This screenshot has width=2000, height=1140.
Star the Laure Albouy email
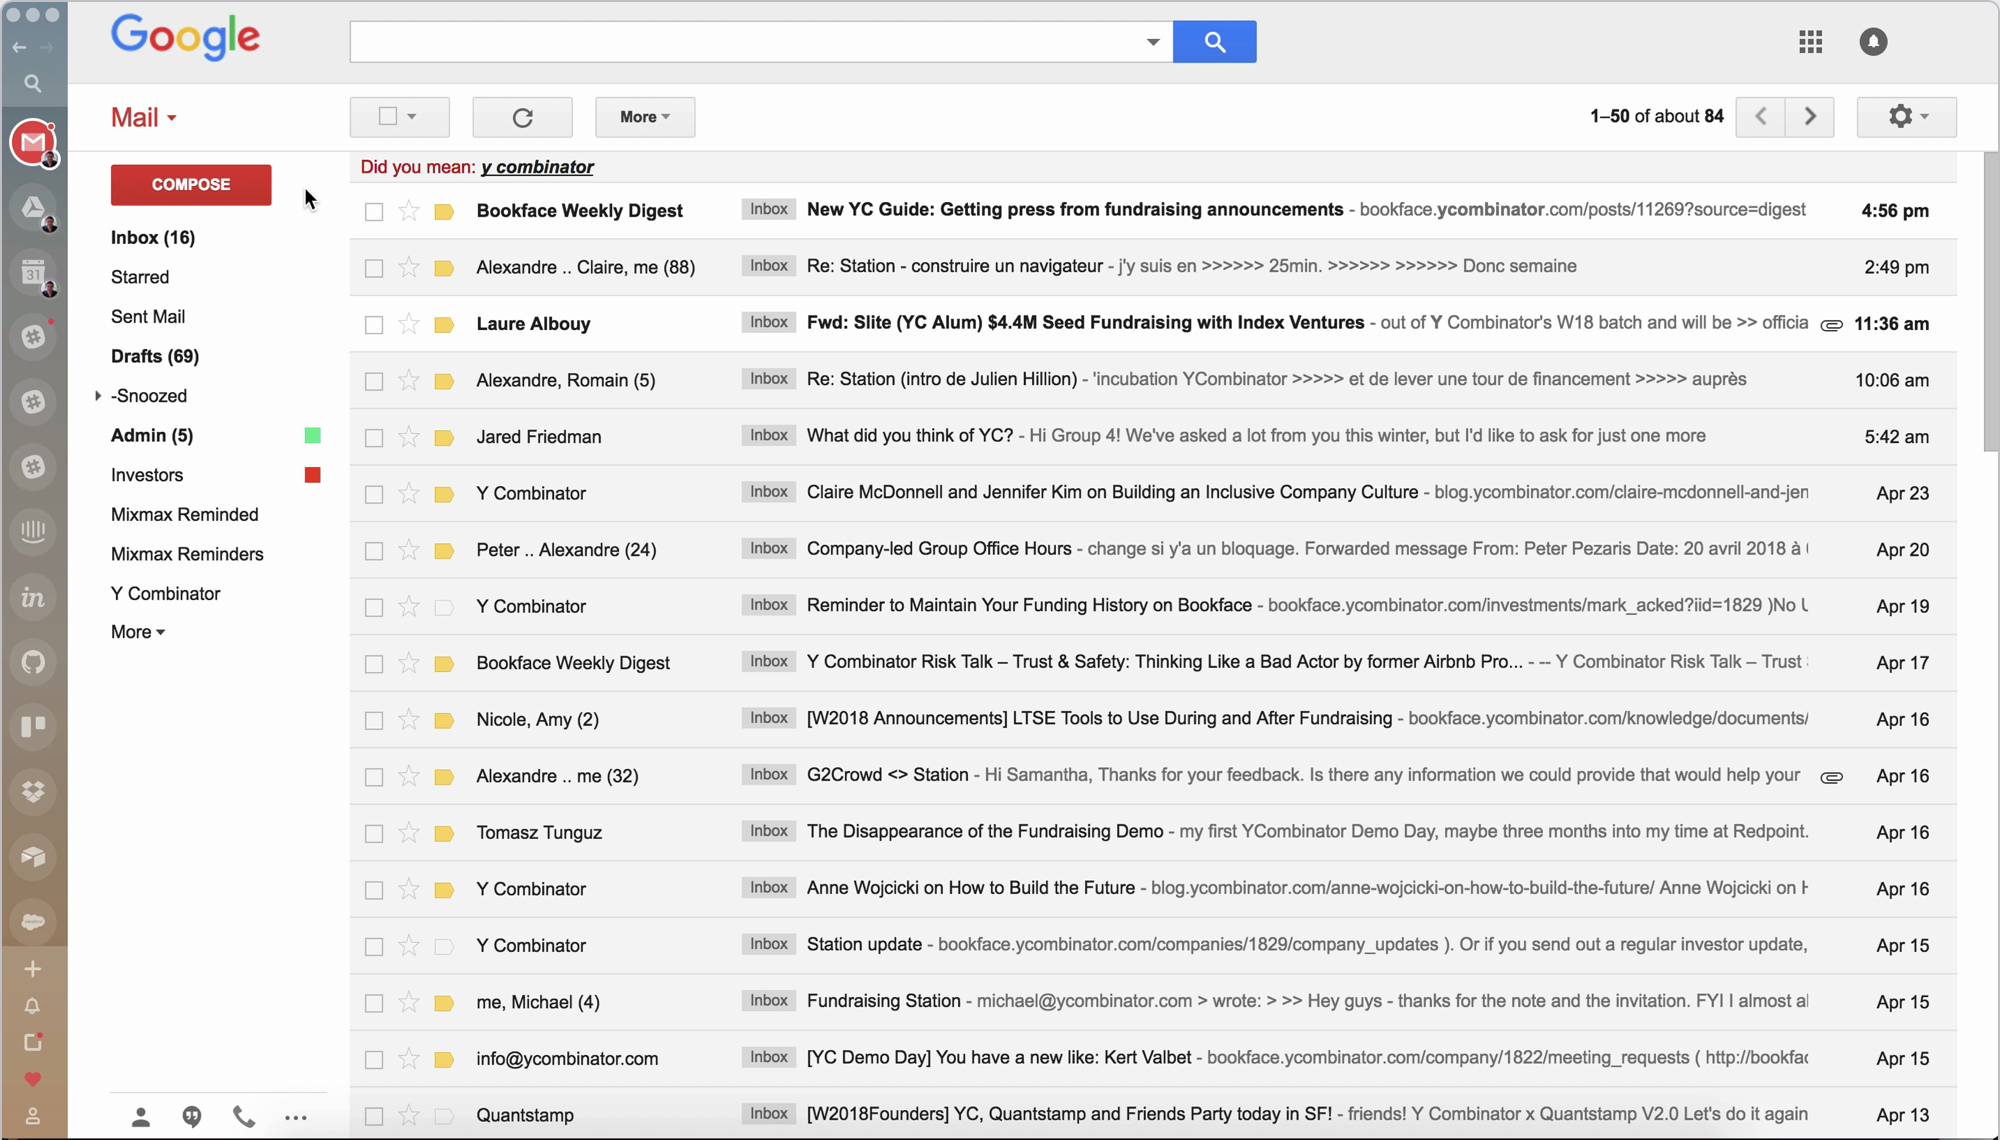(x=408, y=324)
